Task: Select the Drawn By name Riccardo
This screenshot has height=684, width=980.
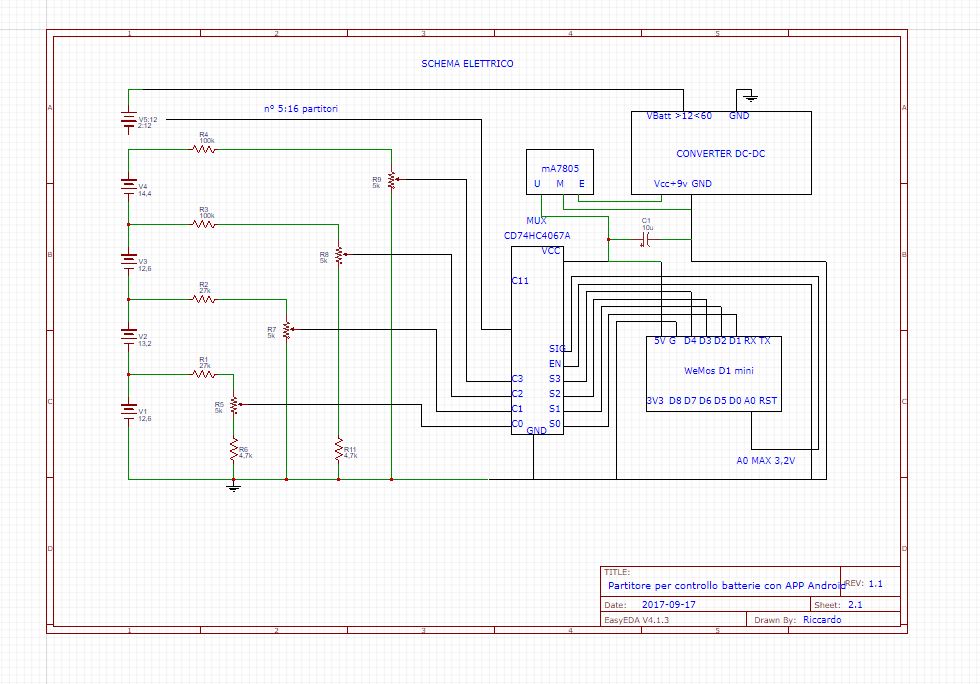Action: [x=822, y=620]
